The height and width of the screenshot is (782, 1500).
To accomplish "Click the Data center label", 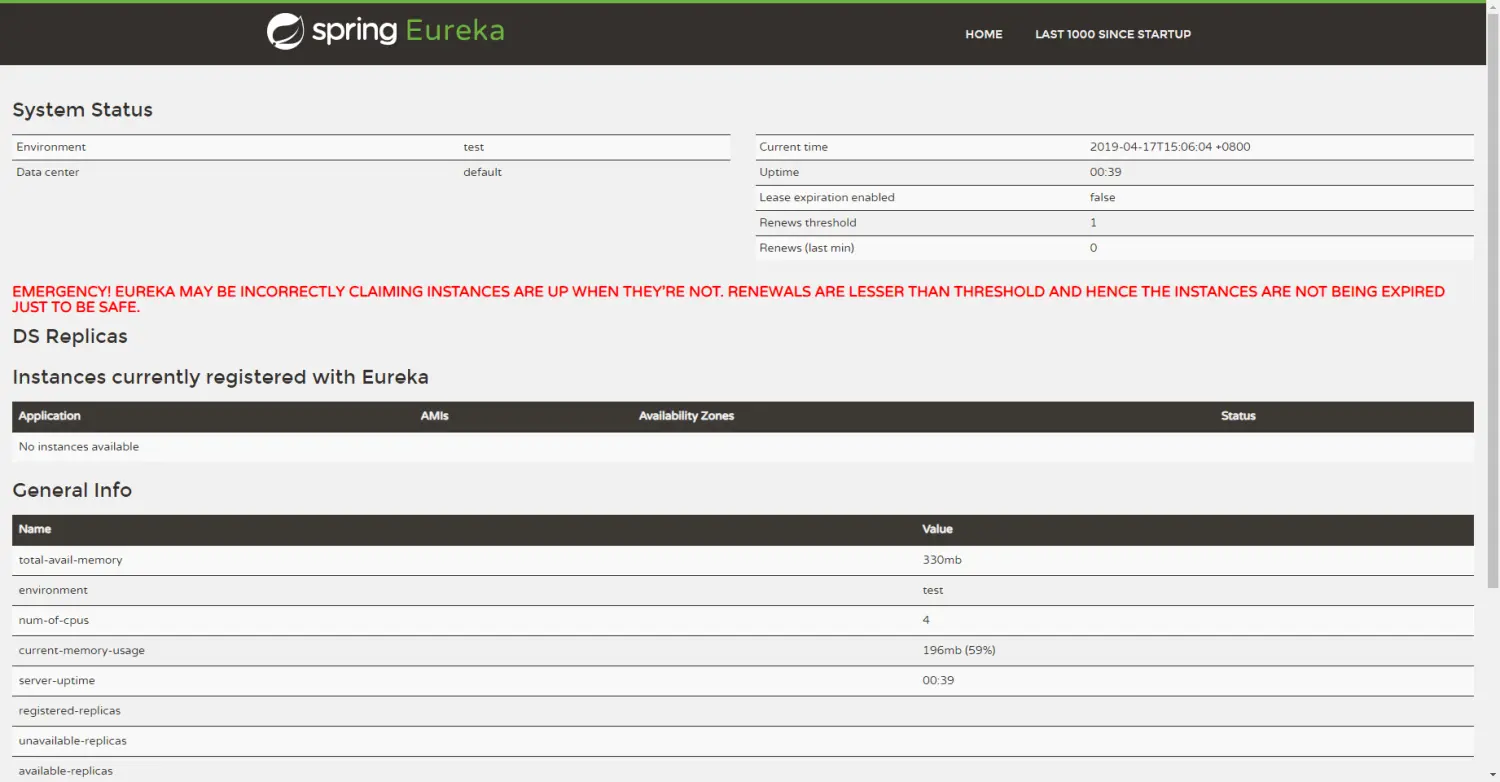I will pyautogui.click(x=48, y=172).
